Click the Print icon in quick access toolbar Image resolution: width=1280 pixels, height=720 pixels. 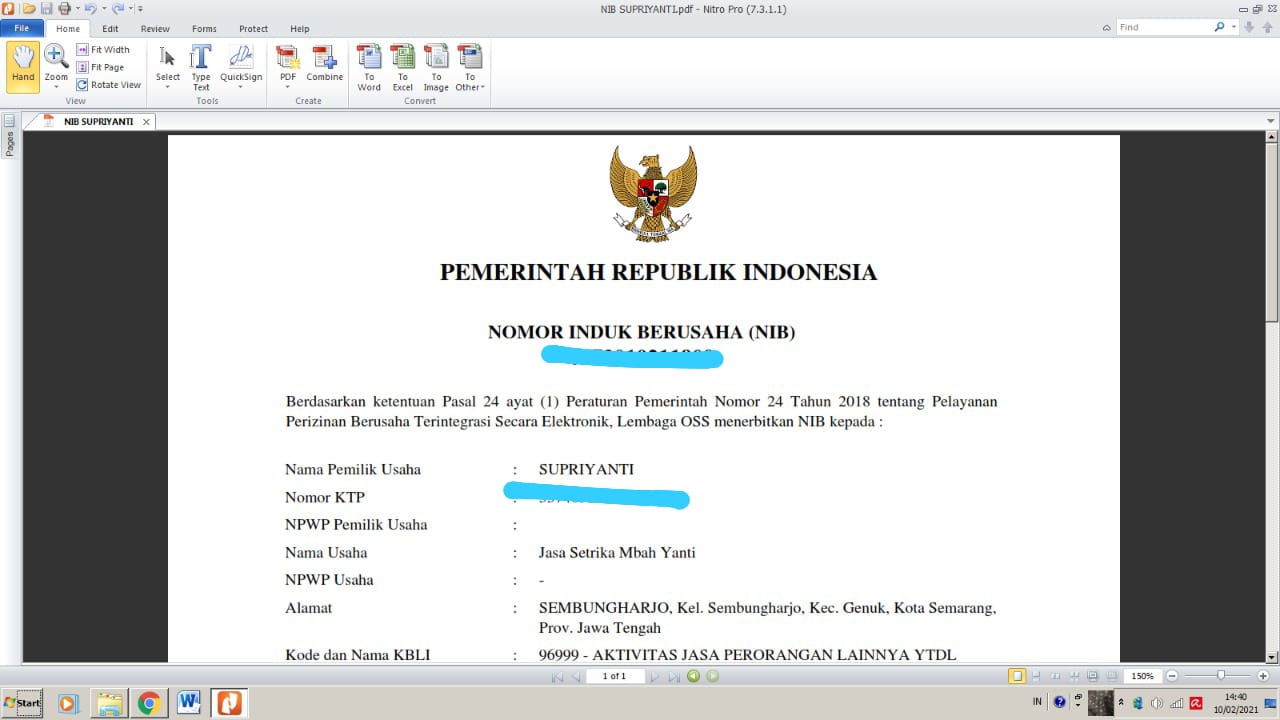[x=65, y=8]
